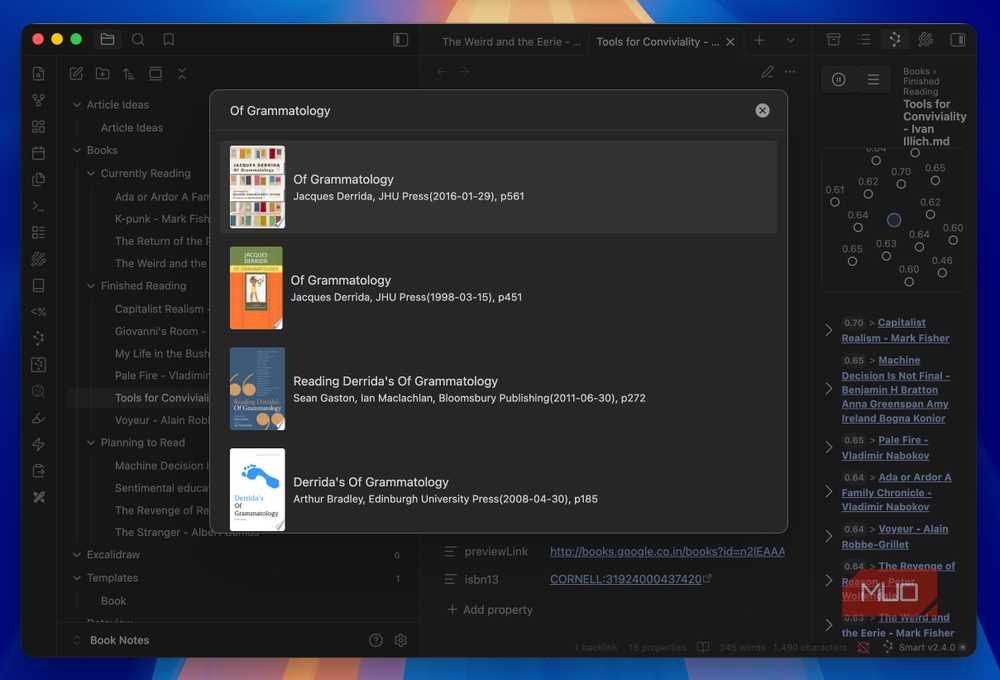Choose Reading Derrida's Of Grammatology result
The height and width of the screenshot is (680, 1000).
point(499,388)
